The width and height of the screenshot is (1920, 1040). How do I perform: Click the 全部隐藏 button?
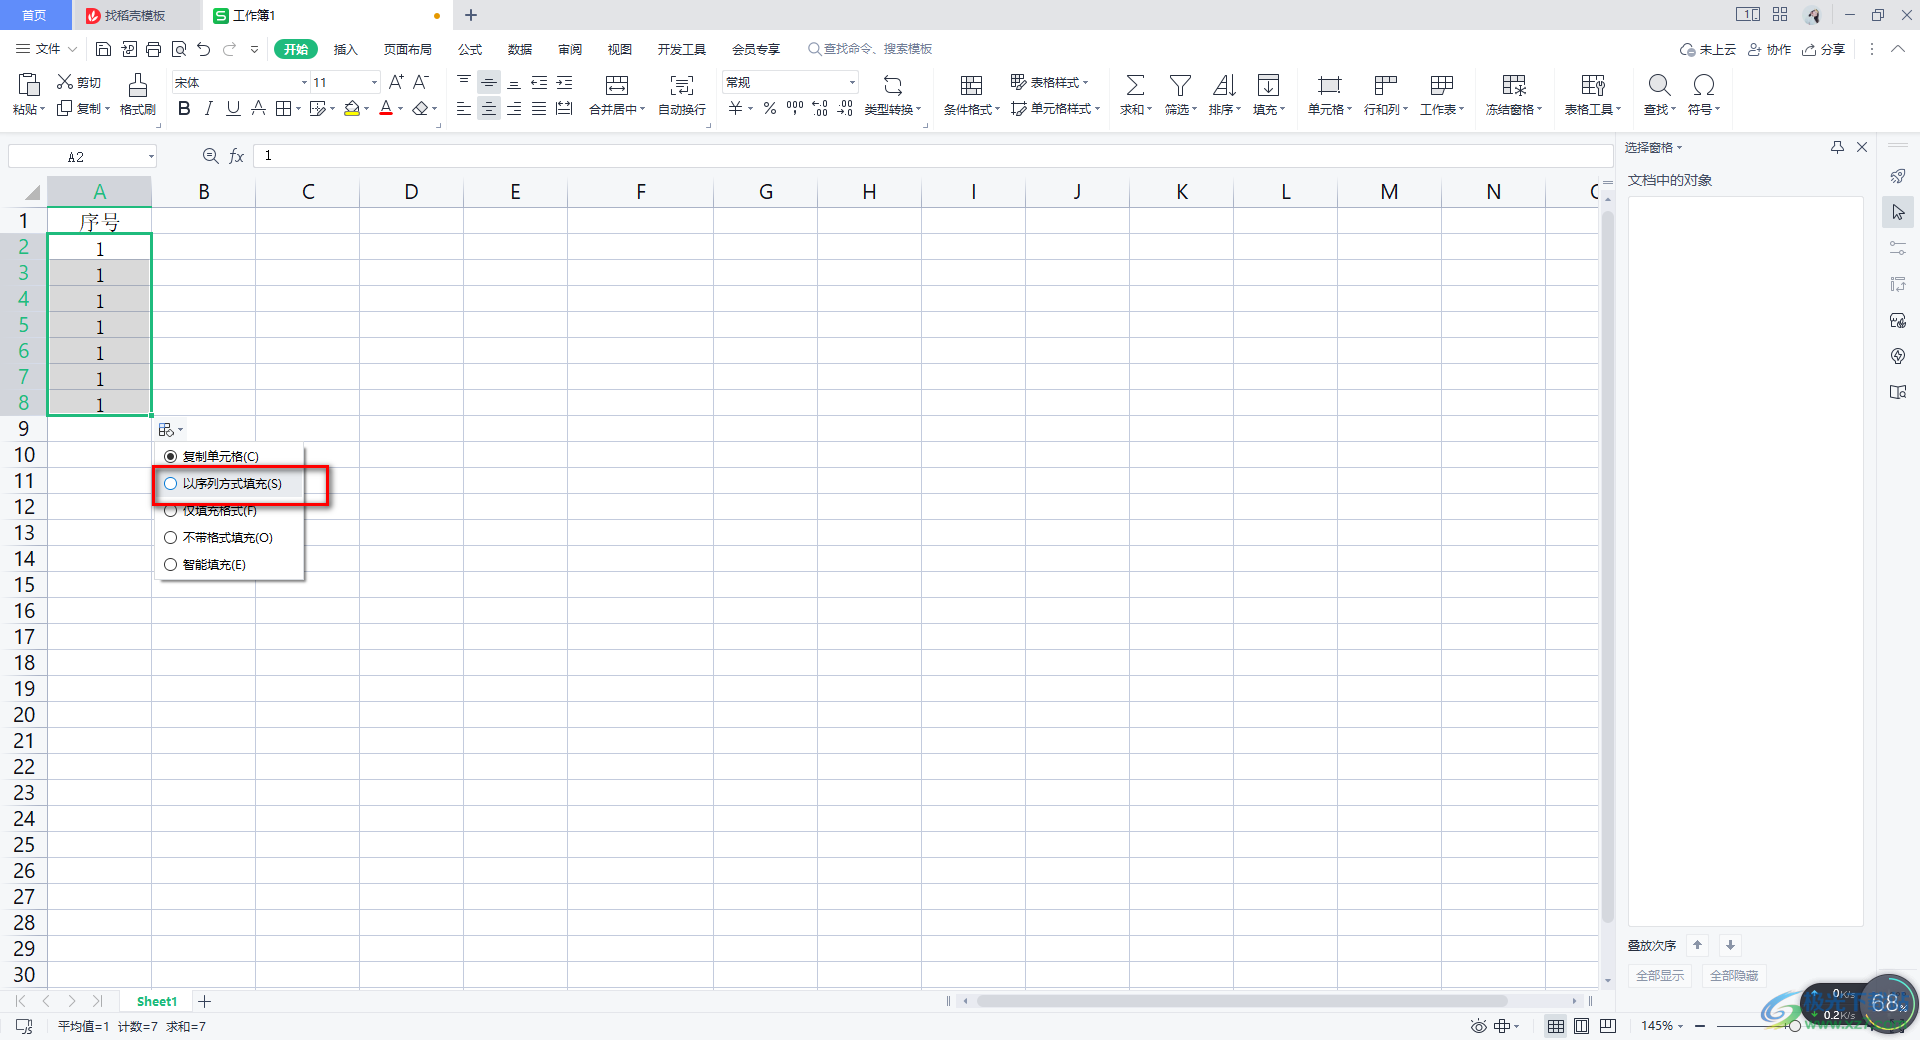(x=1734, y=976)
